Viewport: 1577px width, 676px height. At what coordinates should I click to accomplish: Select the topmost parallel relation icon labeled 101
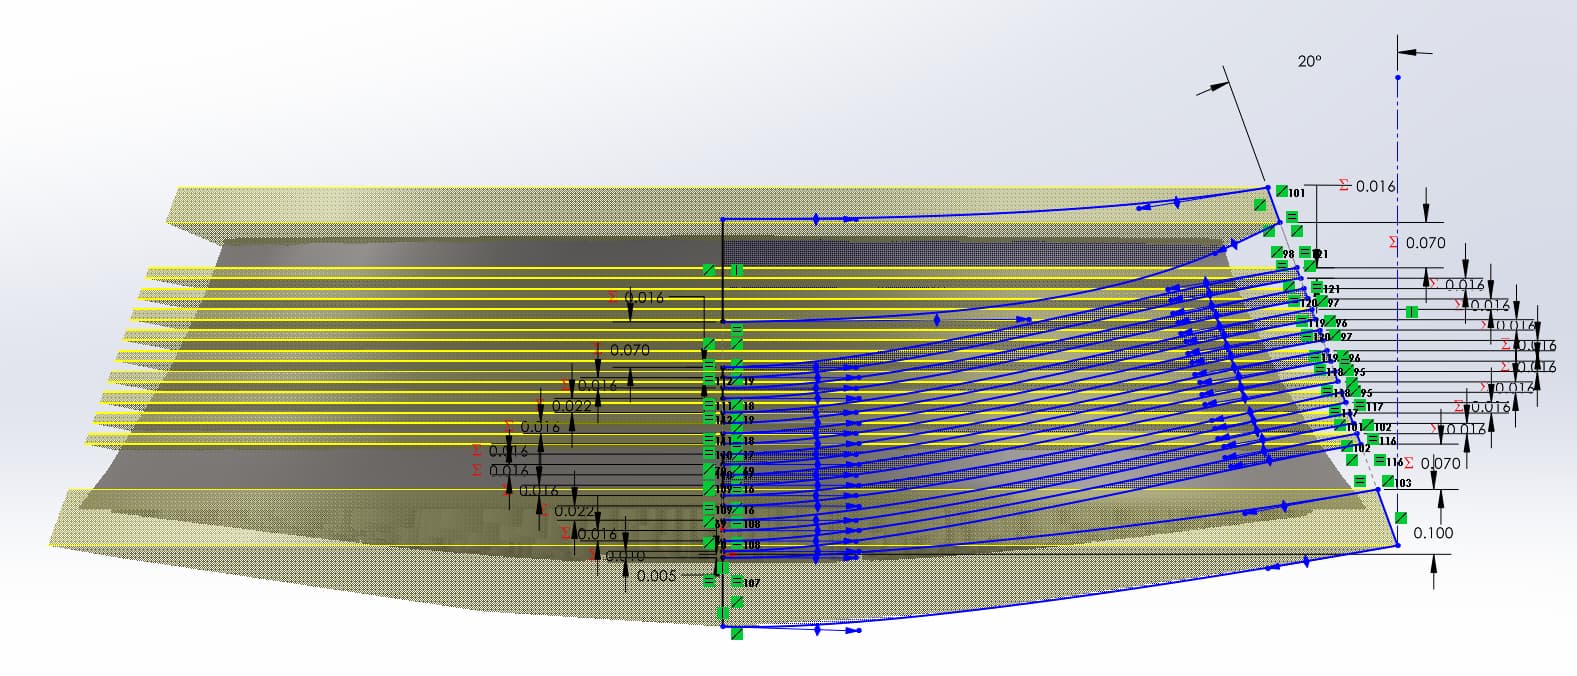[x=1281, y=191]
